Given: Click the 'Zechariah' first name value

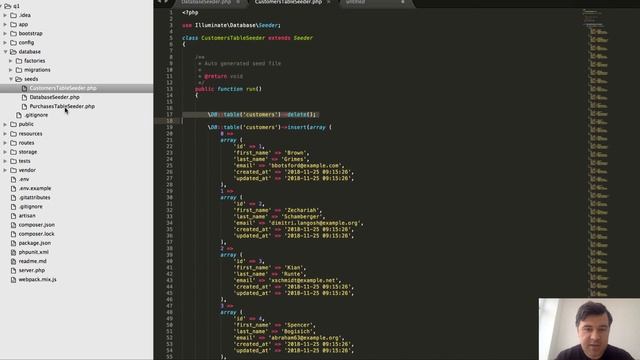Looking at the screenshot, I should (303, 210).
